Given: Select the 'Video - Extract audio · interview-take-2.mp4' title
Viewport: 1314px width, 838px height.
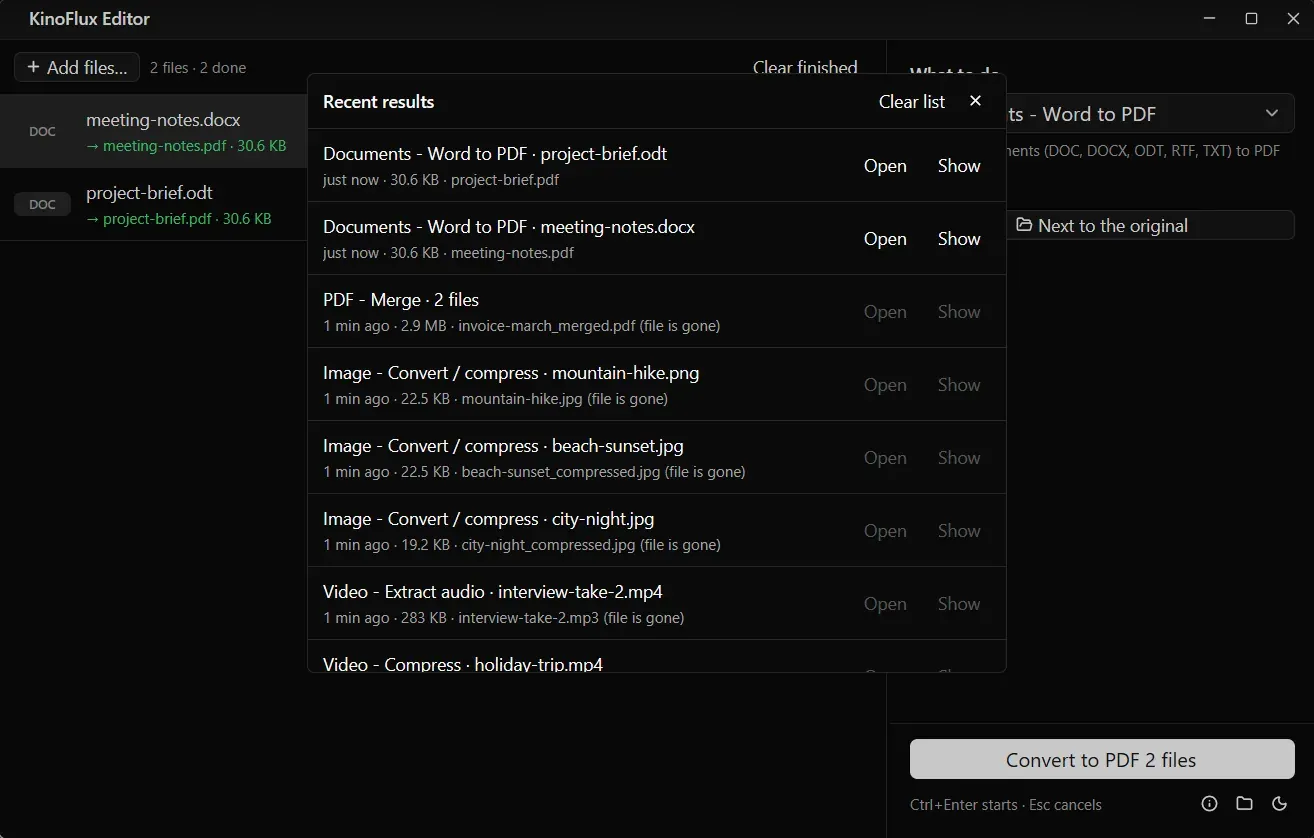Looking at the screenshot, I should [x=493, y=591].
